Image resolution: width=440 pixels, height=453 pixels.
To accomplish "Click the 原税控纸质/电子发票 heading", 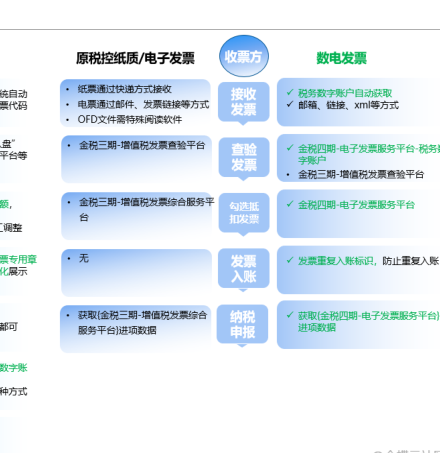I will [135, 58].
